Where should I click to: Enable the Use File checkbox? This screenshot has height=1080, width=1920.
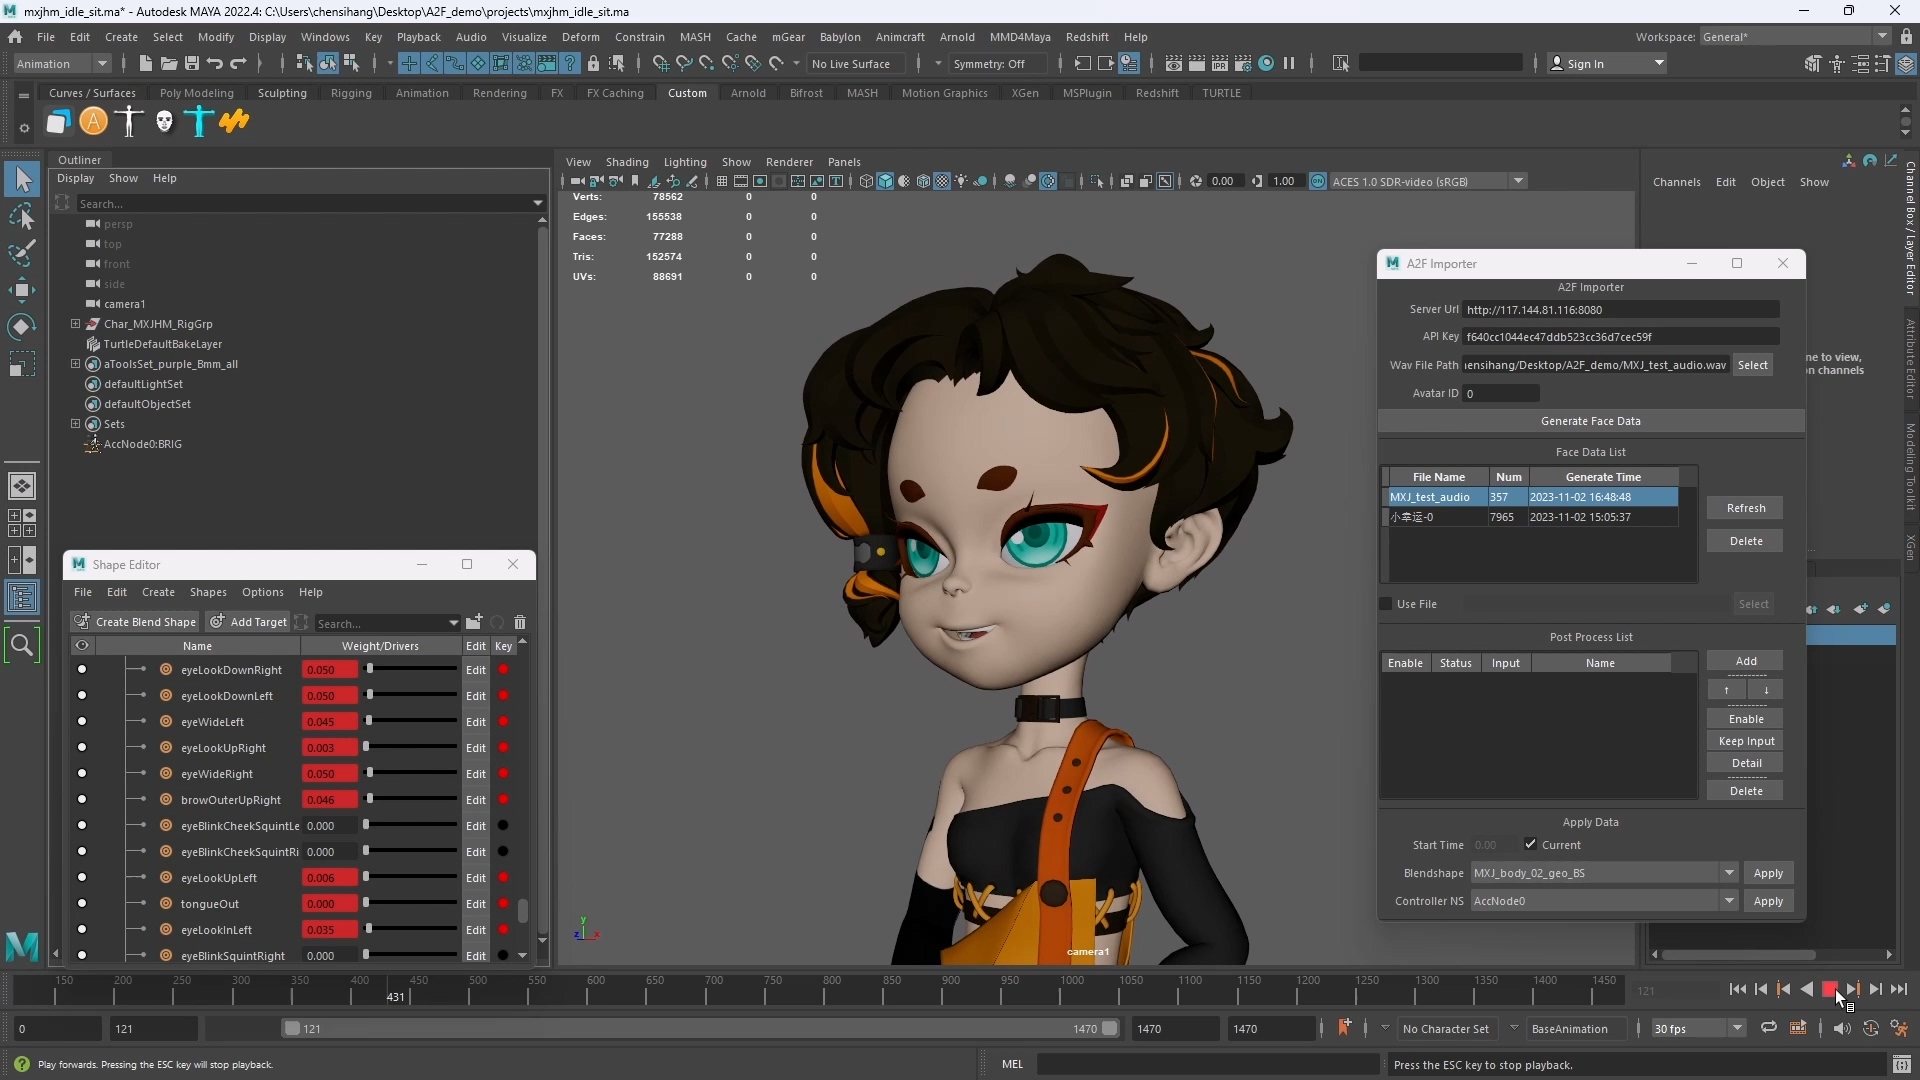pos(1386,604)
